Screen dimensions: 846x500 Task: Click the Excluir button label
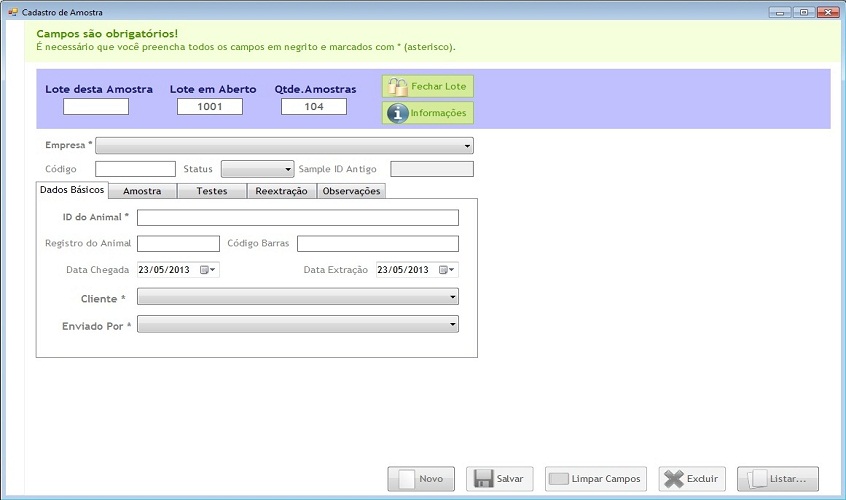tap(702, 479)
